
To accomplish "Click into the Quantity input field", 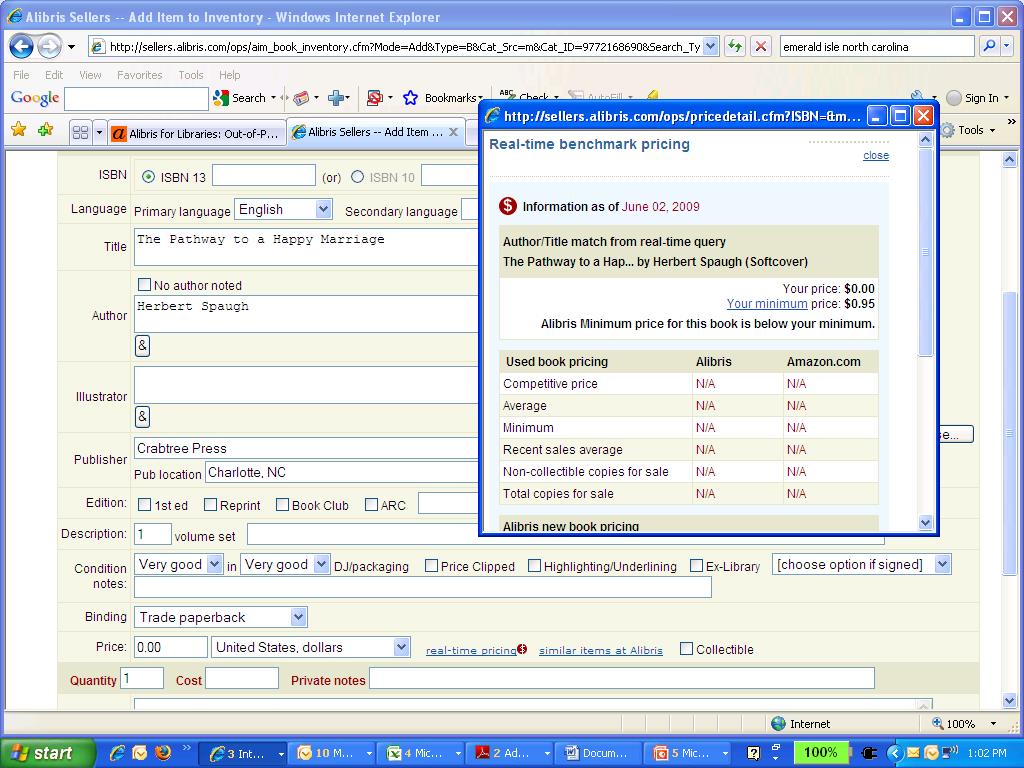I will pyautogui.click(x=142, y=679).
